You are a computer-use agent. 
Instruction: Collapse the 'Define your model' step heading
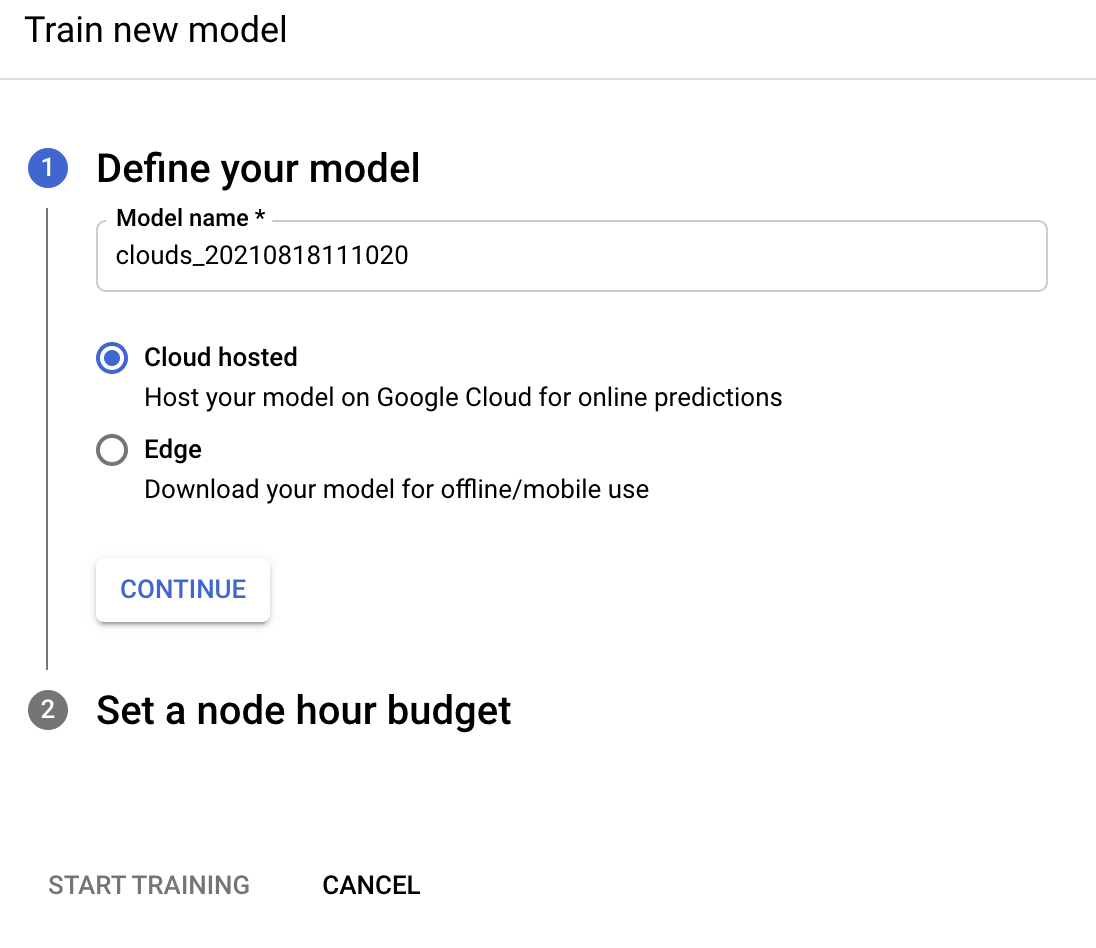[258, 169]
